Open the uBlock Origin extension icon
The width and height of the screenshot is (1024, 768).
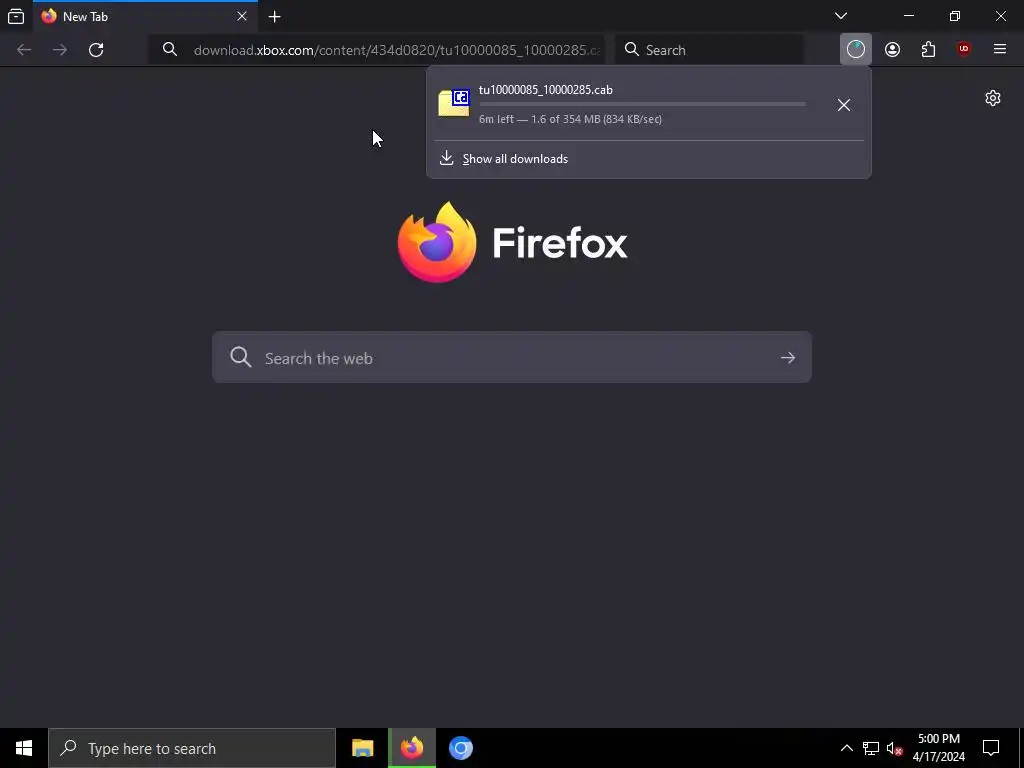coord(963,50)
